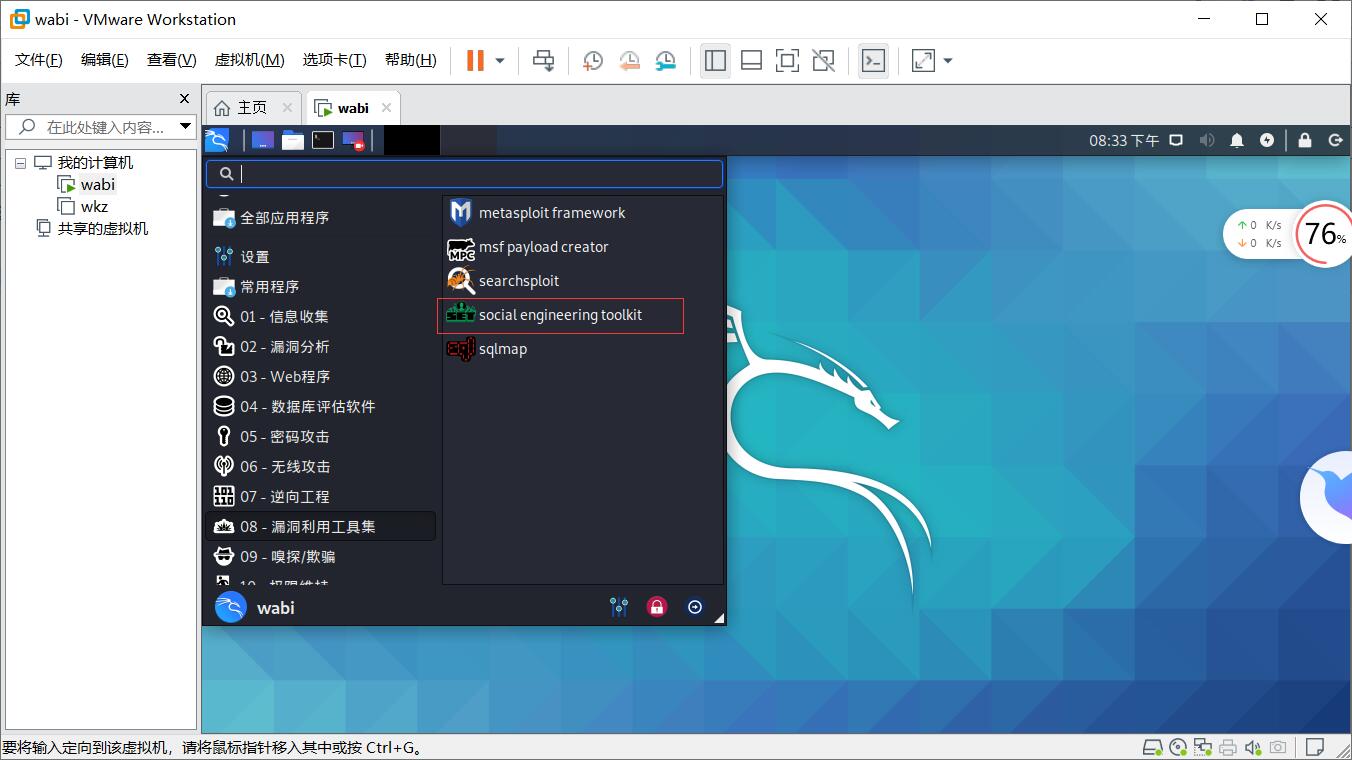This screenshot has width=1352, height=760.
Task: Open the screen recorder icon in the Kali panel
Action: coord(353,140)
